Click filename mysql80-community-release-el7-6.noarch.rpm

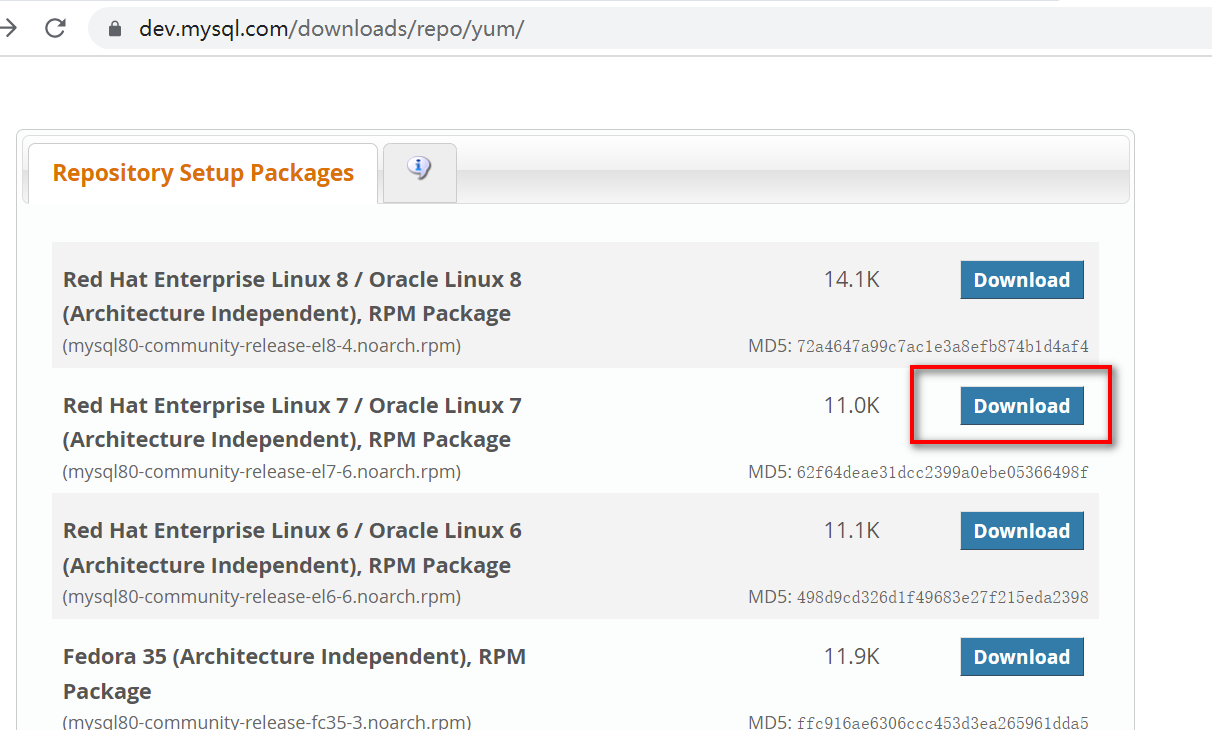click(262, 471)
